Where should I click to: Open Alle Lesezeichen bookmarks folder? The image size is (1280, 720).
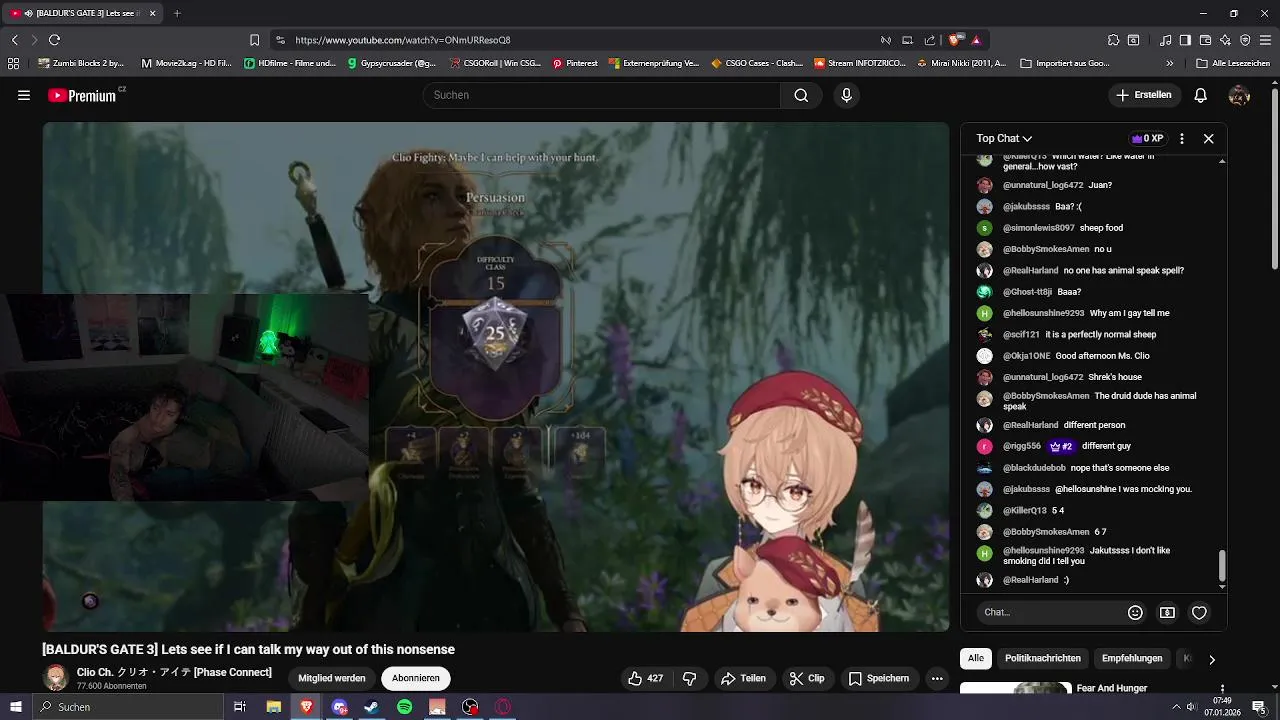(1233, 63)
